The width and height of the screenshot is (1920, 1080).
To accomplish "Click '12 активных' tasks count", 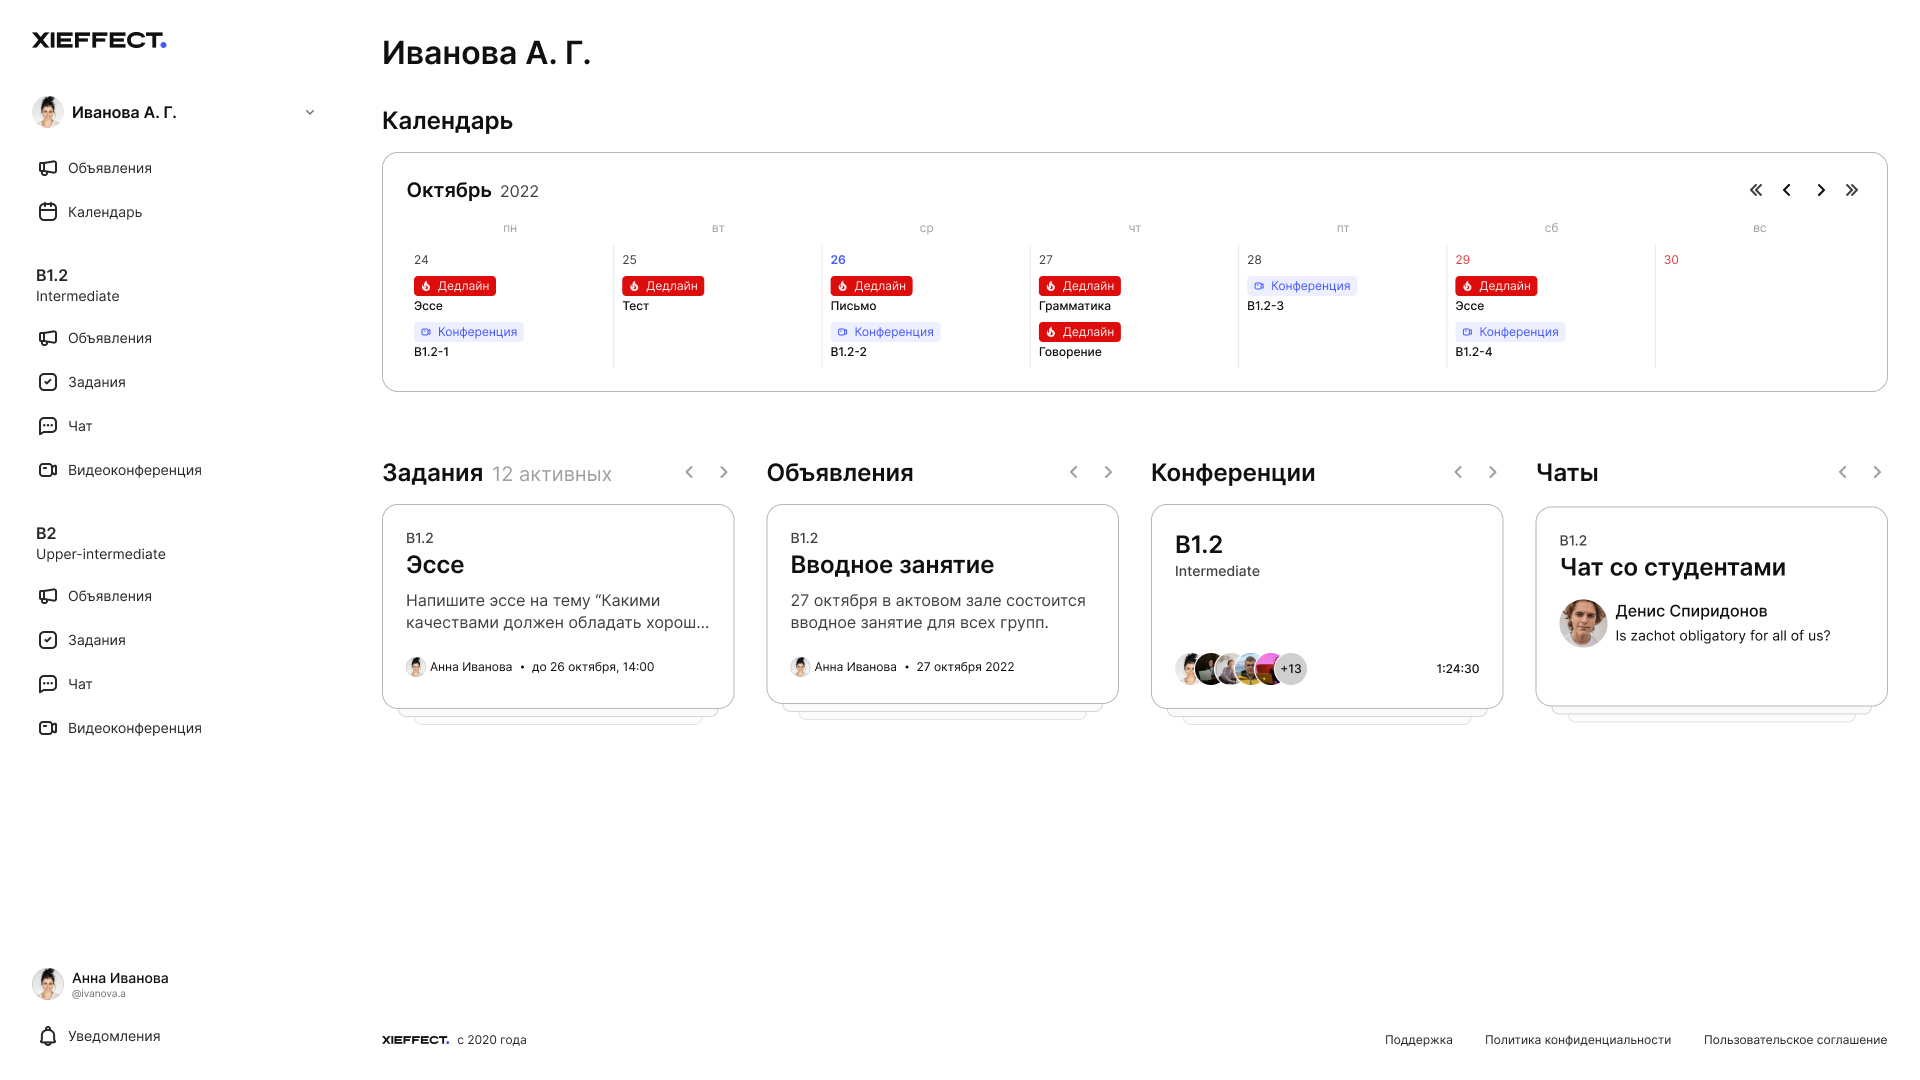I will pos(552,474).
